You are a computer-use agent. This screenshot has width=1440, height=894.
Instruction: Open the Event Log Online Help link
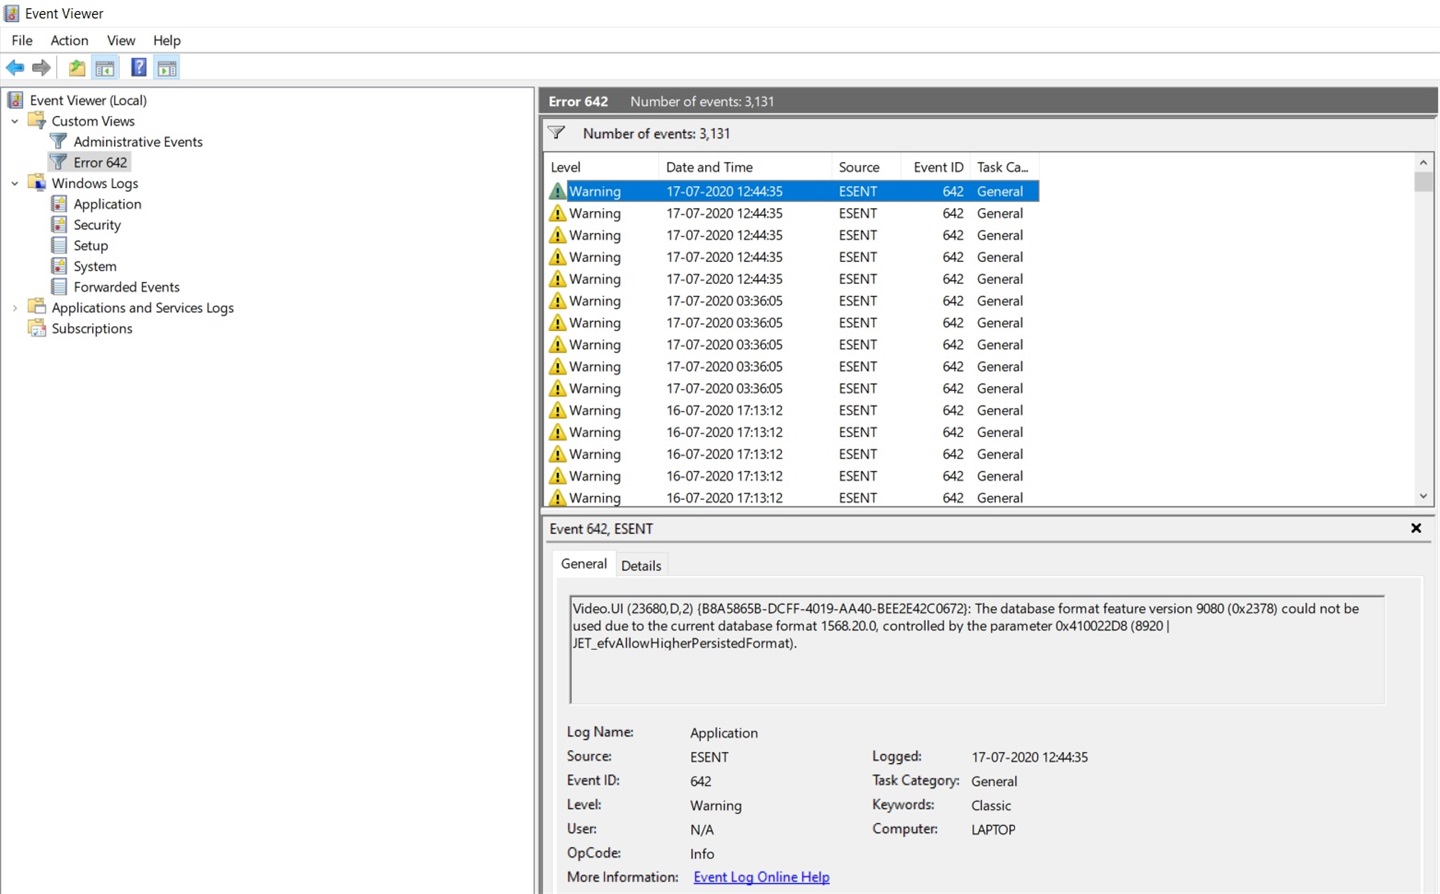pos(761,877)
